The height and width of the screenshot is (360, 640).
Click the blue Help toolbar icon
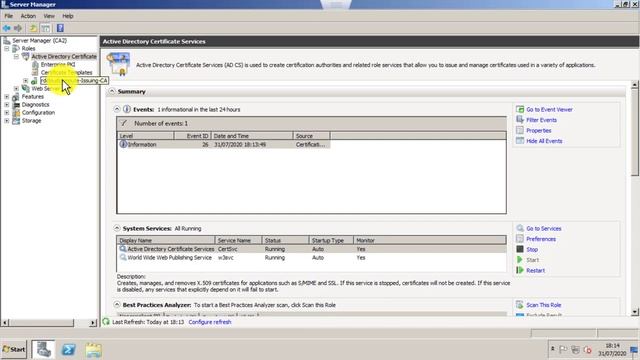(x=60, y=28)
